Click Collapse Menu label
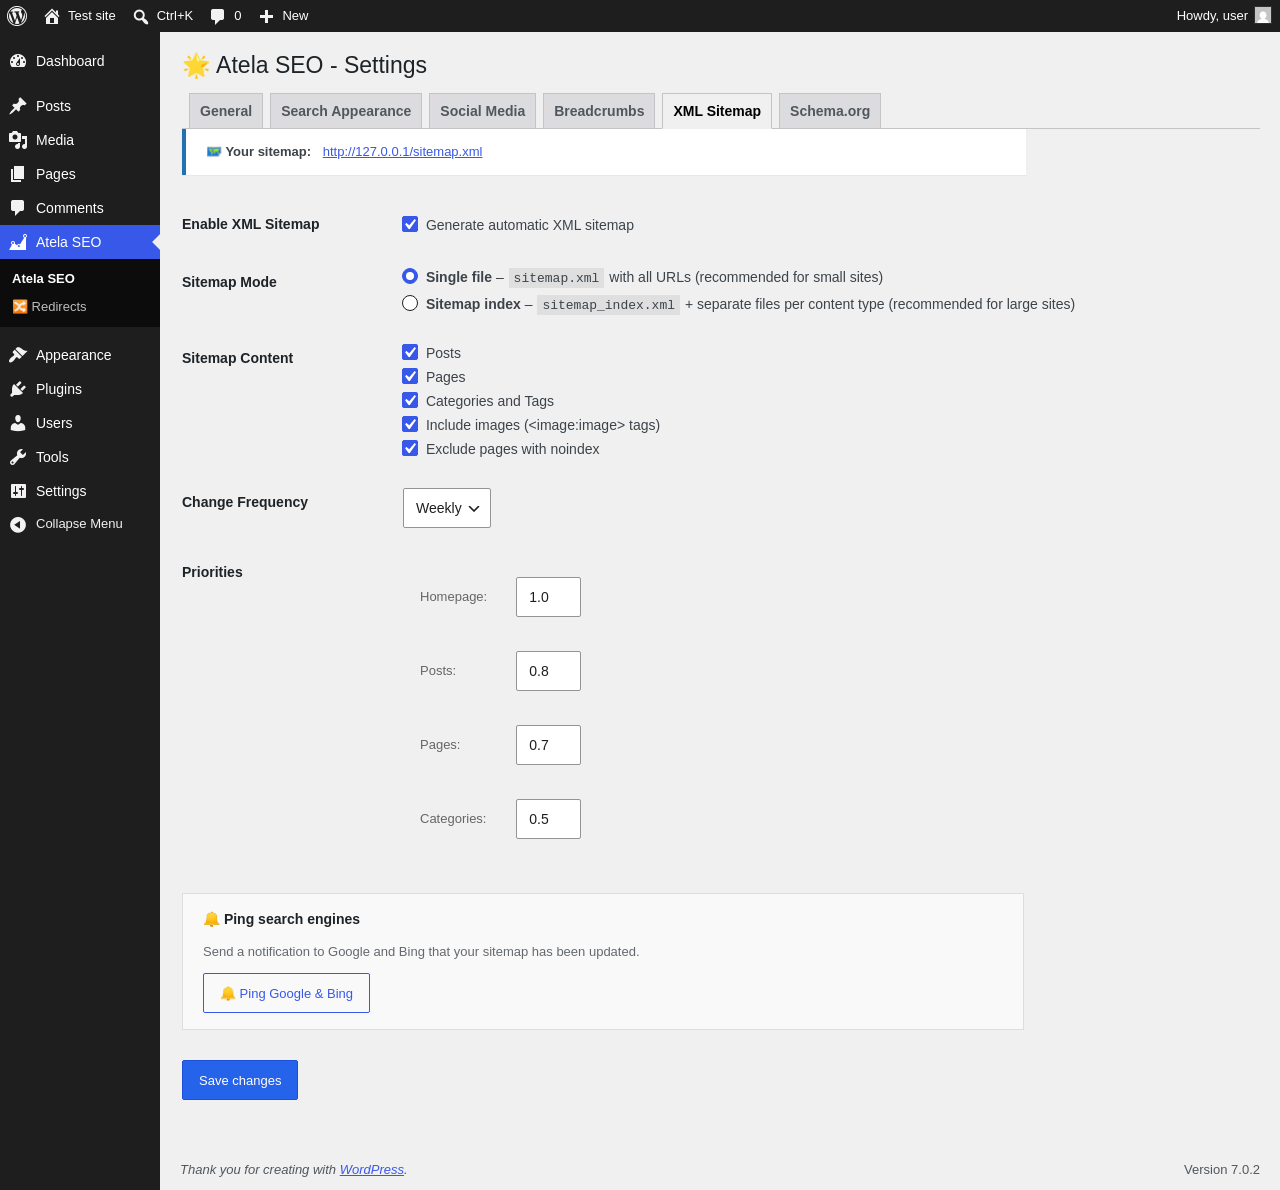1280x1190 pixels. click(x=79, y=524)
